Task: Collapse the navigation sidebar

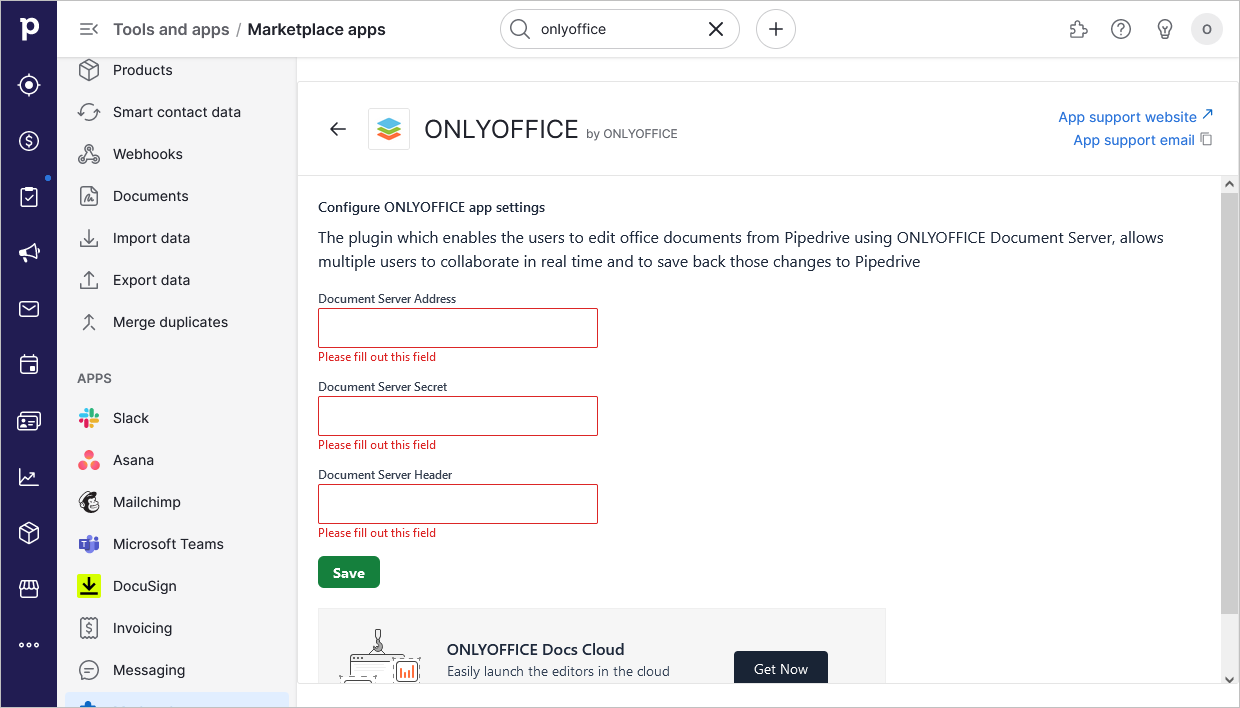Action: [x=89, y=29]
